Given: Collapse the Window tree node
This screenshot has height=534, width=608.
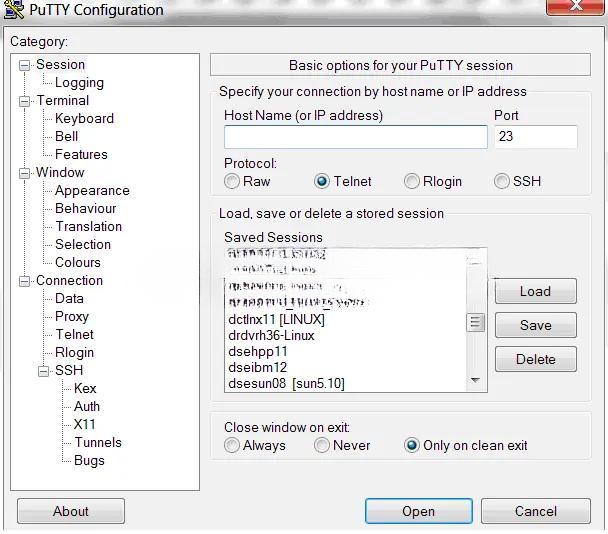Looking at the screenshot, I should pos(24,173).
